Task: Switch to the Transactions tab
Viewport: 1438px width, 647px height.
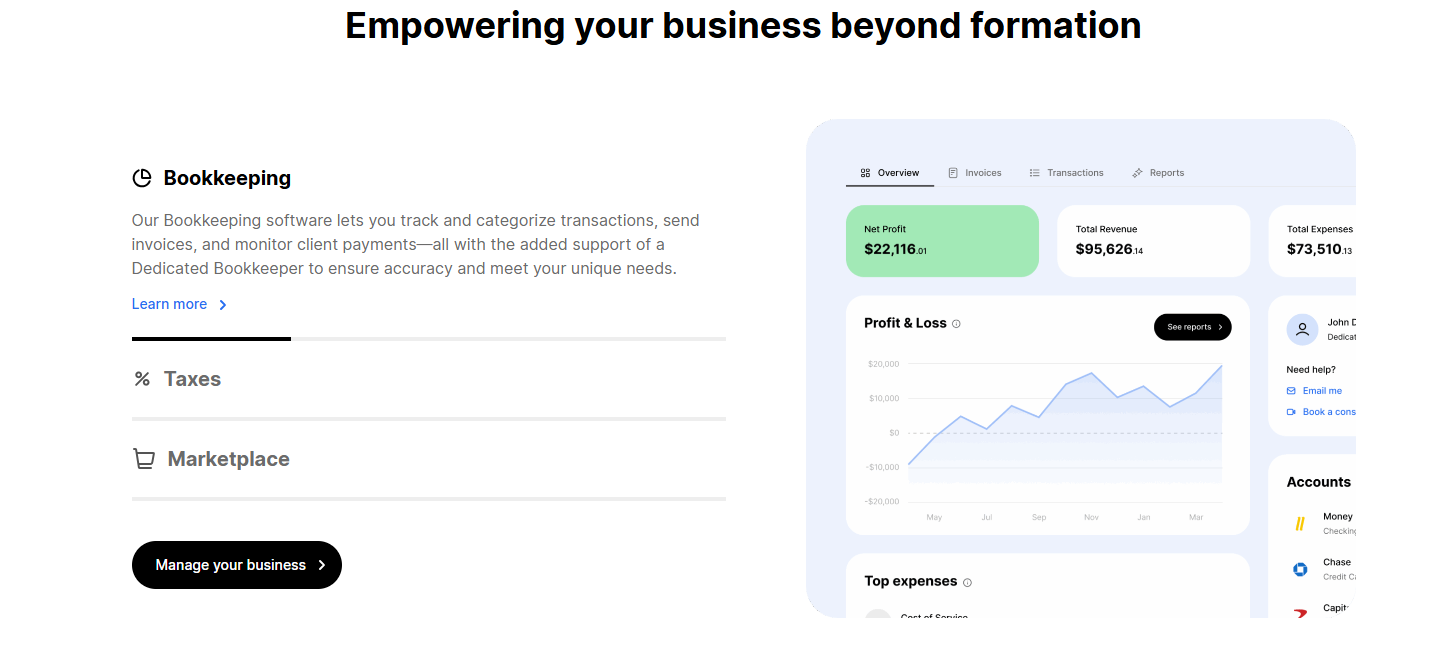Action: [1066, 173]
